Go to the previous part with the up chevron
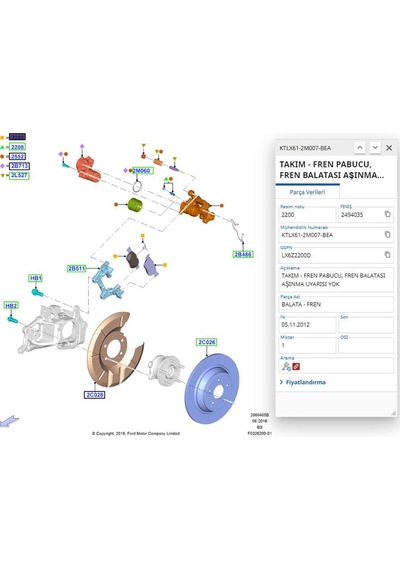Viewport: 400px width, 570px height. [x=360, y=148]
